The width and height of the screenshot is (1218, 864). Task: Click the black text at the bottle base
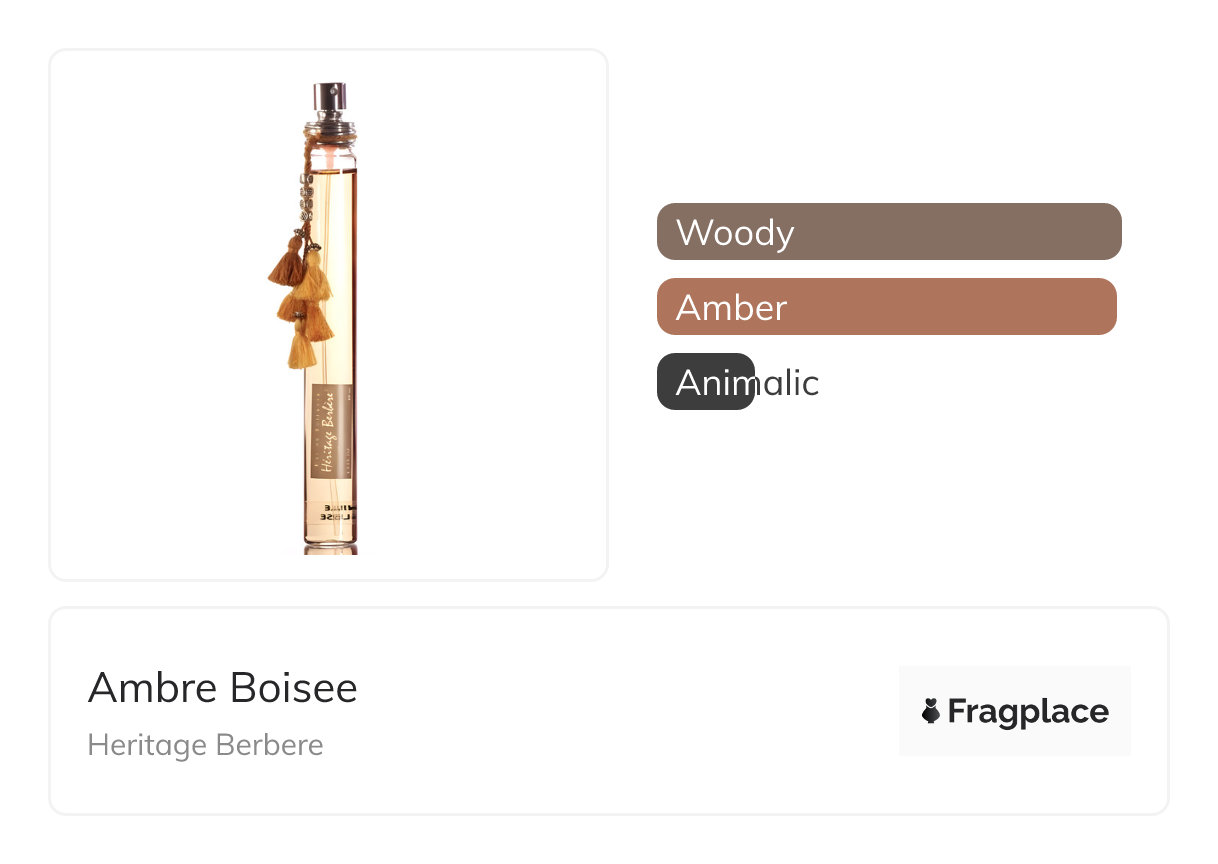[x=333, y=514]
